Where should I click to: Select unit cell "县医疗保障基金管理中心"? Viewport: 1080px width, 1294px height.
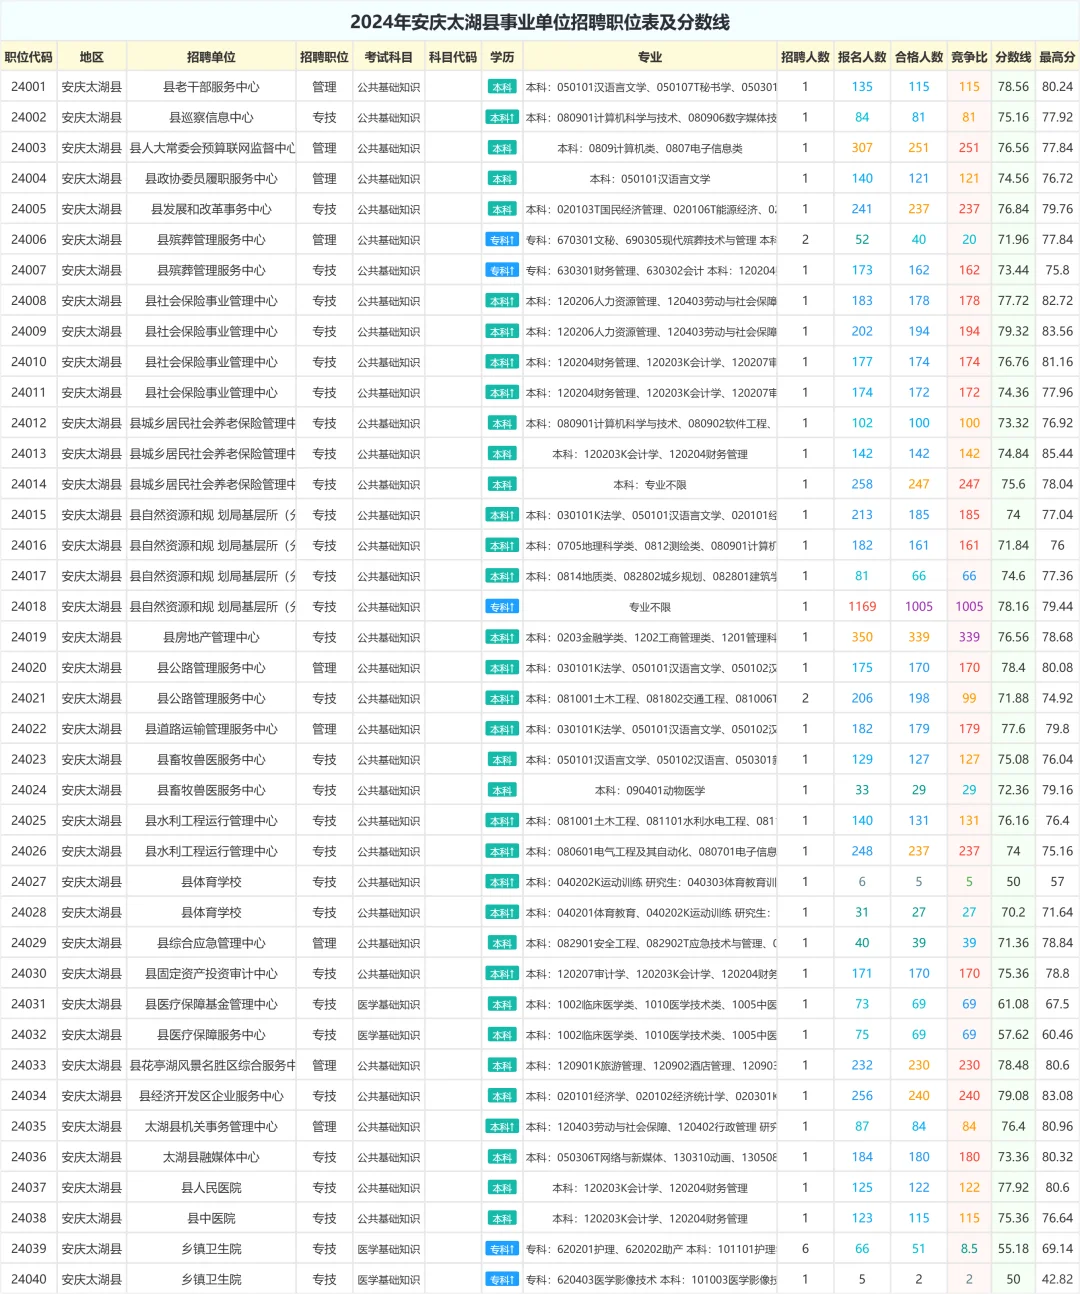click(x=211, y=1004)
